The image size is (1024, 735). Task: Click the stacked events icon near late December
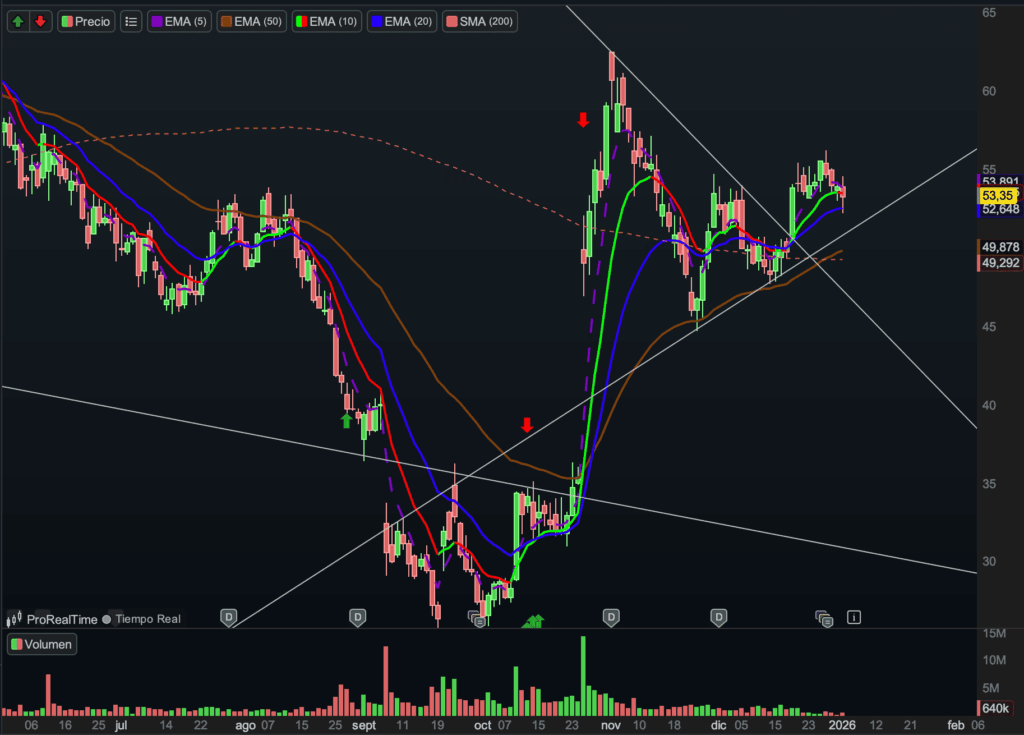[823, 618]
